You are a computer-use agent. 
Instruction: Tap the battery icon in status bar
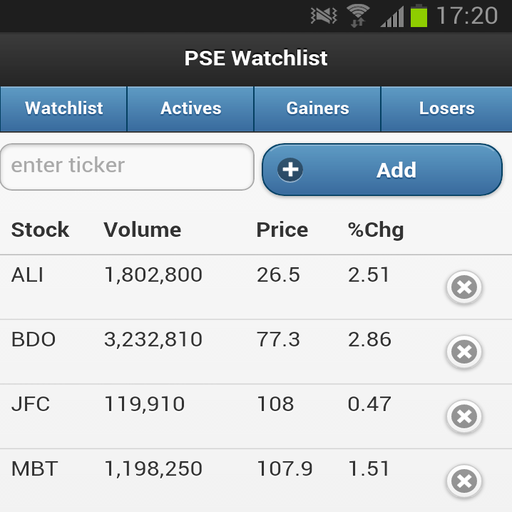(419, 16)
